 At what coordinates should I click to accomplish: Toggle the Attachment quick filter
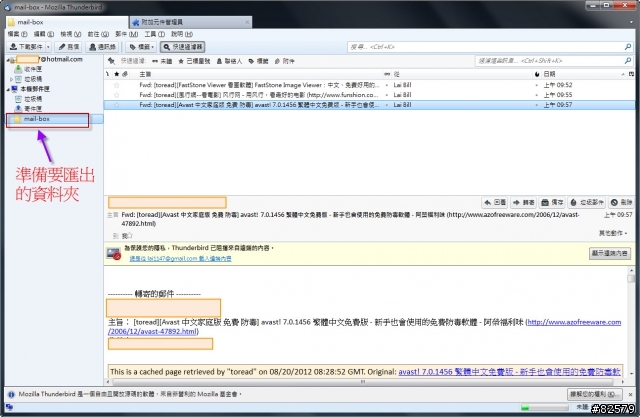click(x=284, y=61)
